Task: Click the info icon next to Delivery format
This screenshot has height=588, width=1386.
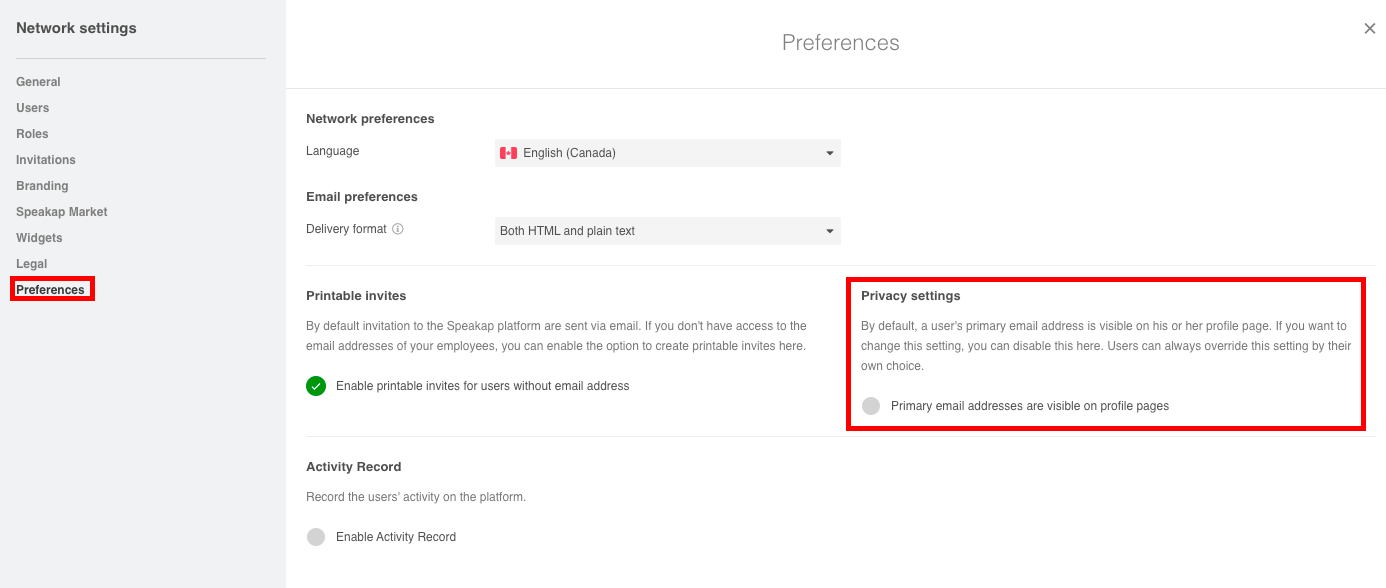Action: click(x=398, y=229)
